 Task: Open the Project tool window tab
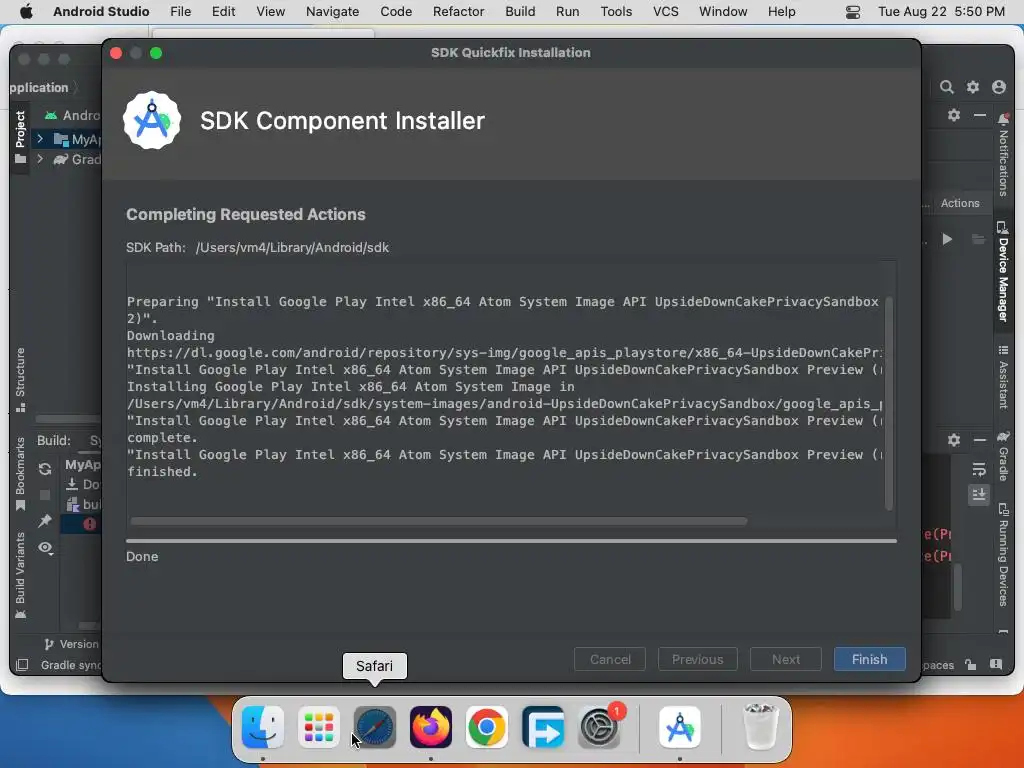click(x=20, y=137)
